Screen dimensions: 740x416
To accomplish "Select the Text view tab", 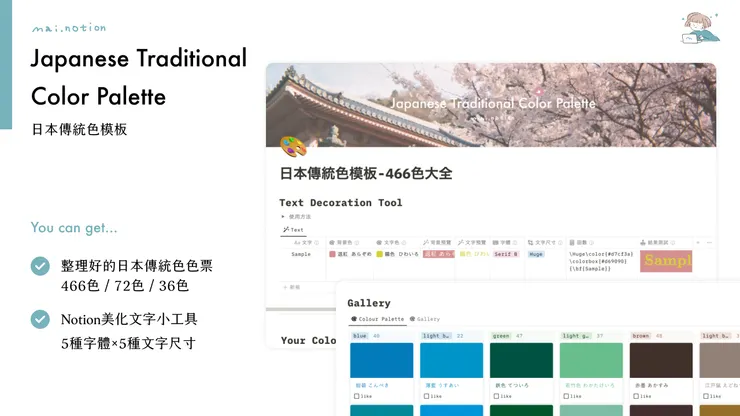I will click(293, 230).
